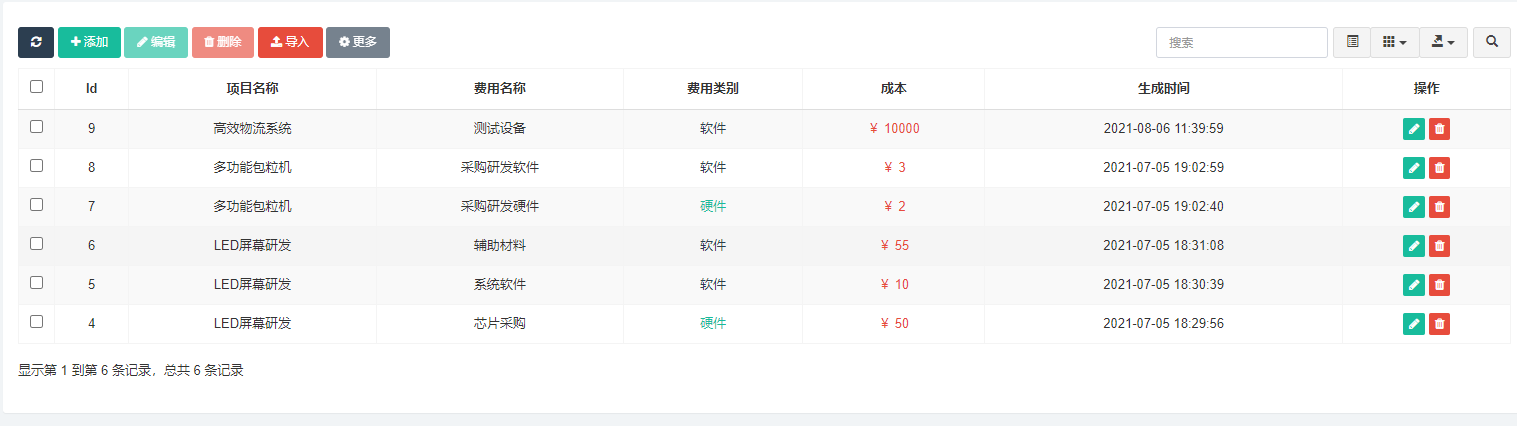Check the row checkbox for Id 8

(x=37, y=166)
